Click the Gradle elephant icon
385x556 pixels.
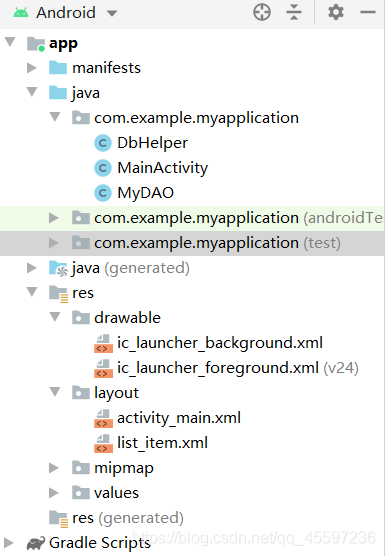pos(36,543)
